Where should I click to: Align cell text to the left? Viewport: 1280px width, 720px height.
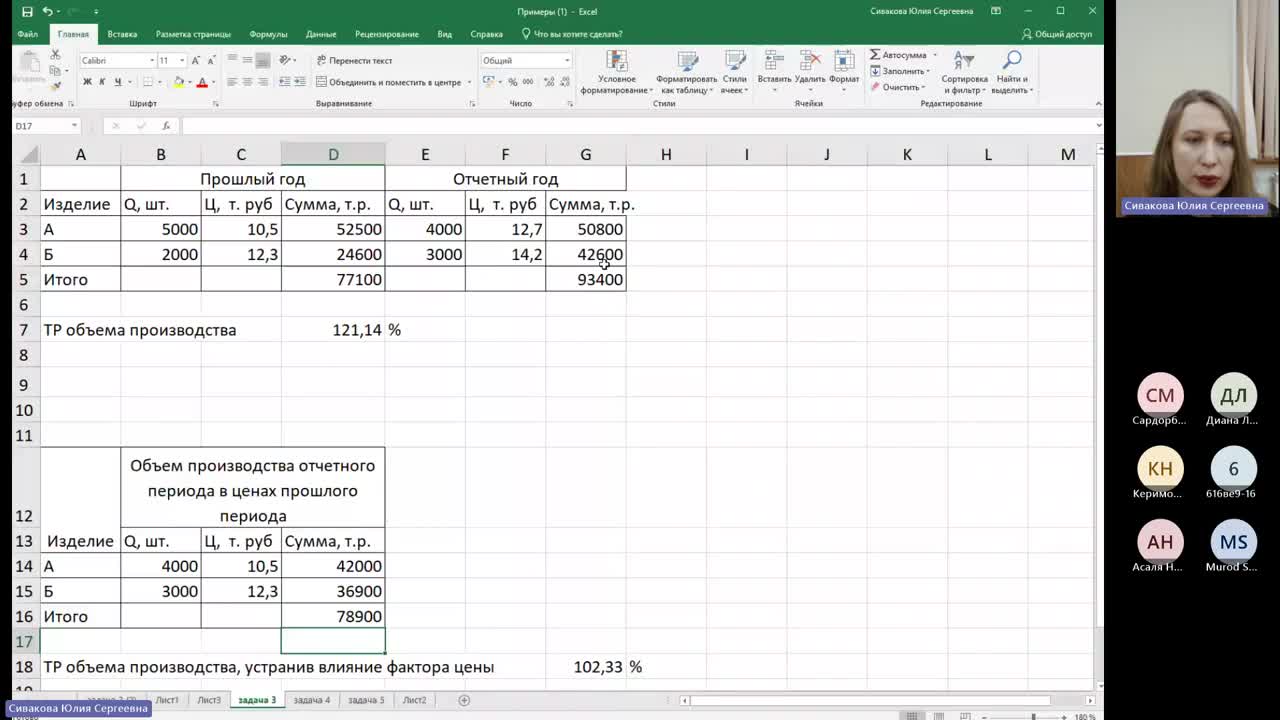click(233, 82)
